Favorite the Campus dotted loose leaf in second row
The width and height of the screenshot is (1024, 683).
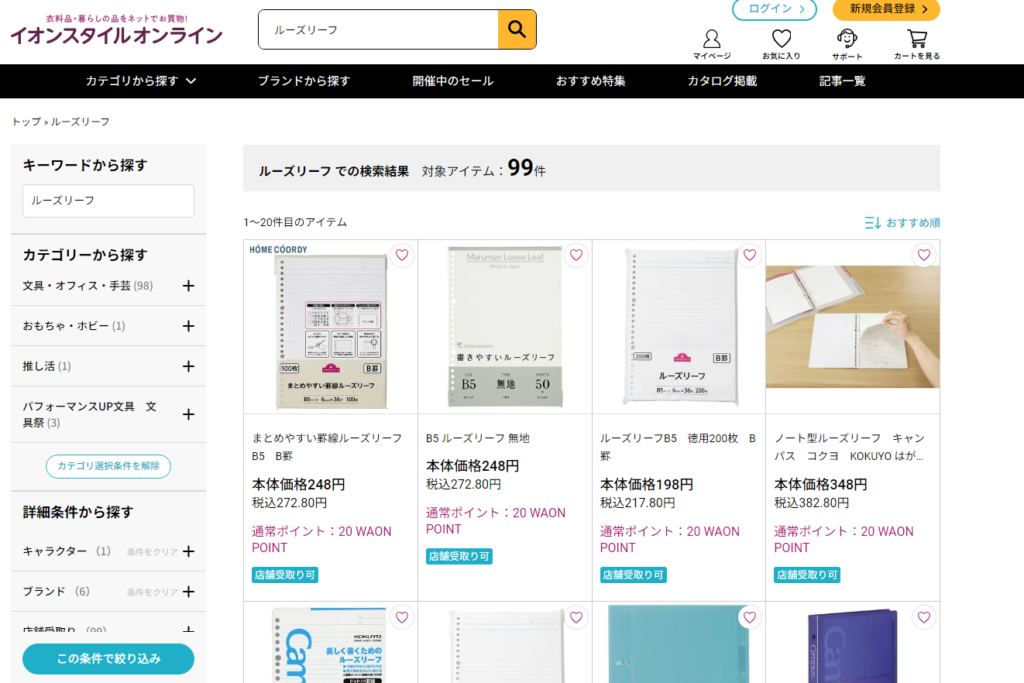point(402,617)
